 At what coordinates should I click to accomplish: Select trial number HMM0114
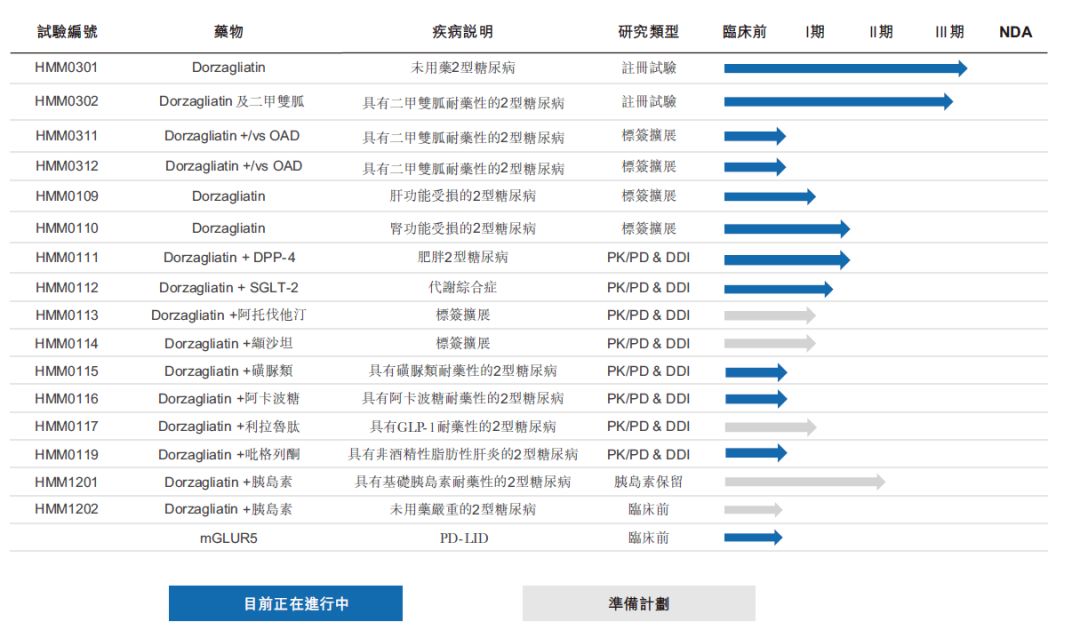pyautogui.click(x=66, y=343)
